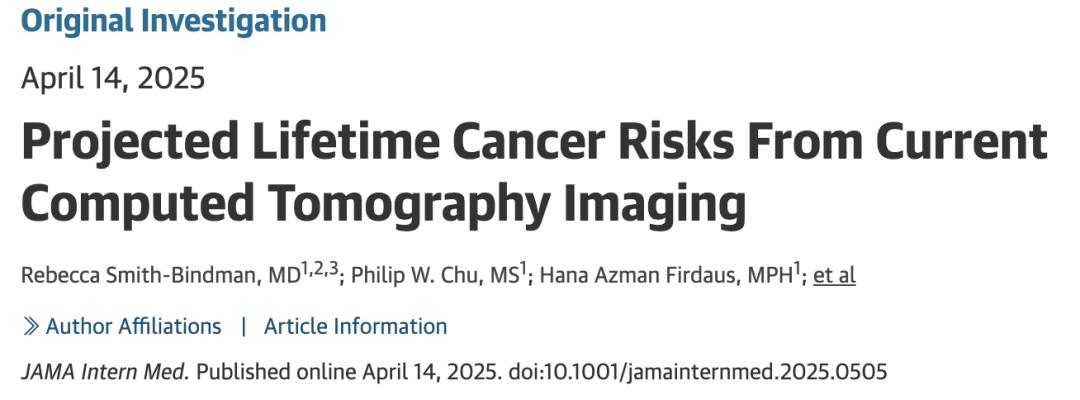Click the 'et al' authors link

[x=834, y=275]
